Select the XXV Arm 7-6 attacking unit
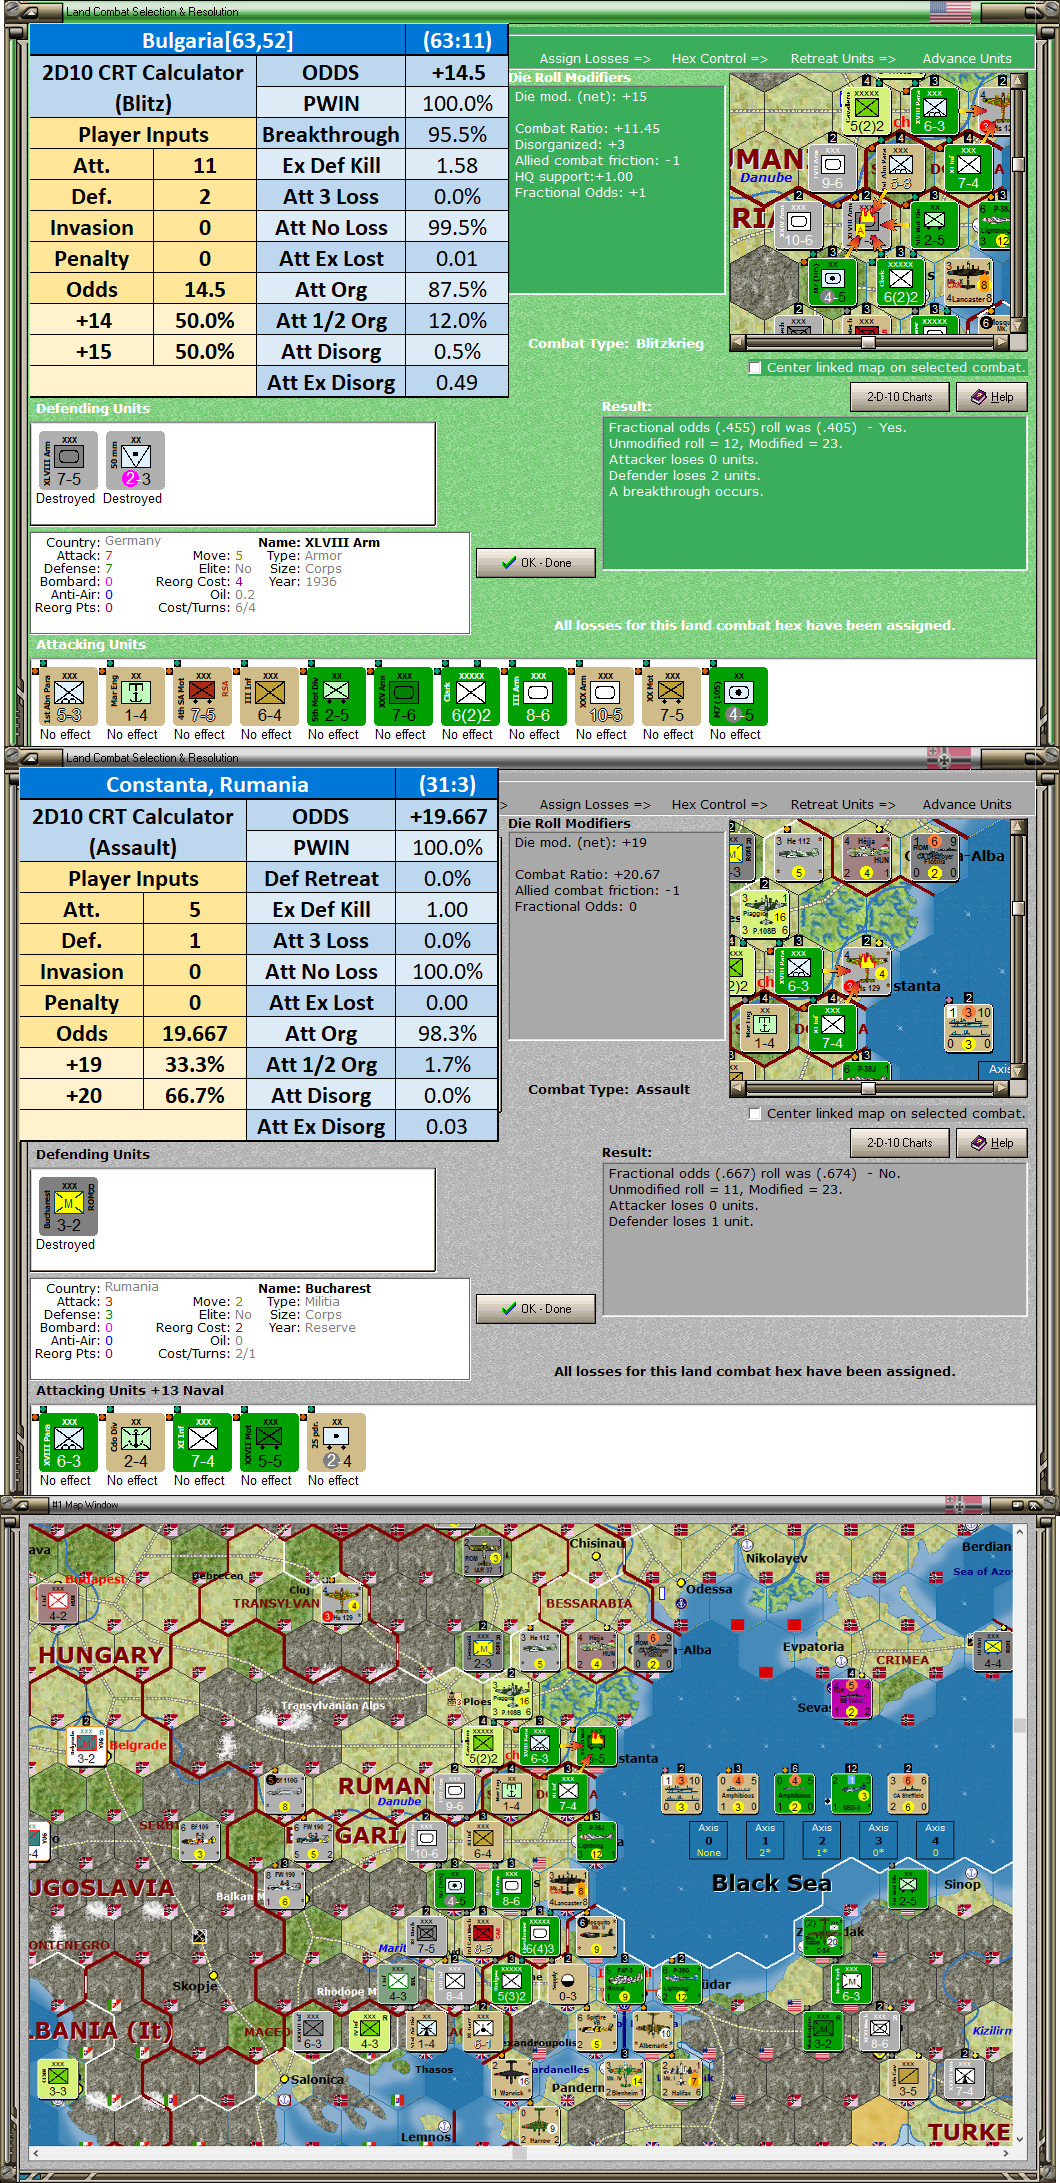The image size is (1060, 2183). [x=403, y=696]
